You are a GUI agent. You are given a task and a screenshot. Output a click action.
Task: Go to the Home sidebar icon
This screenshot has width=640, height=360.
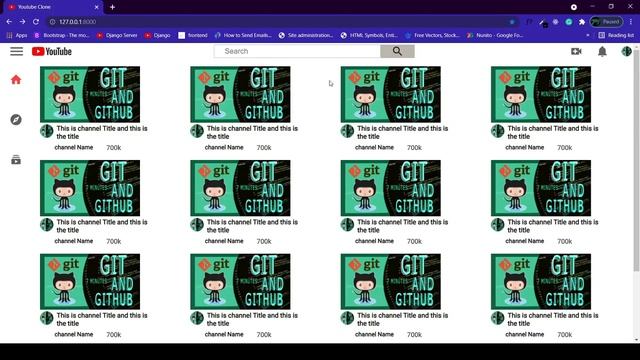tap(16, 80)
